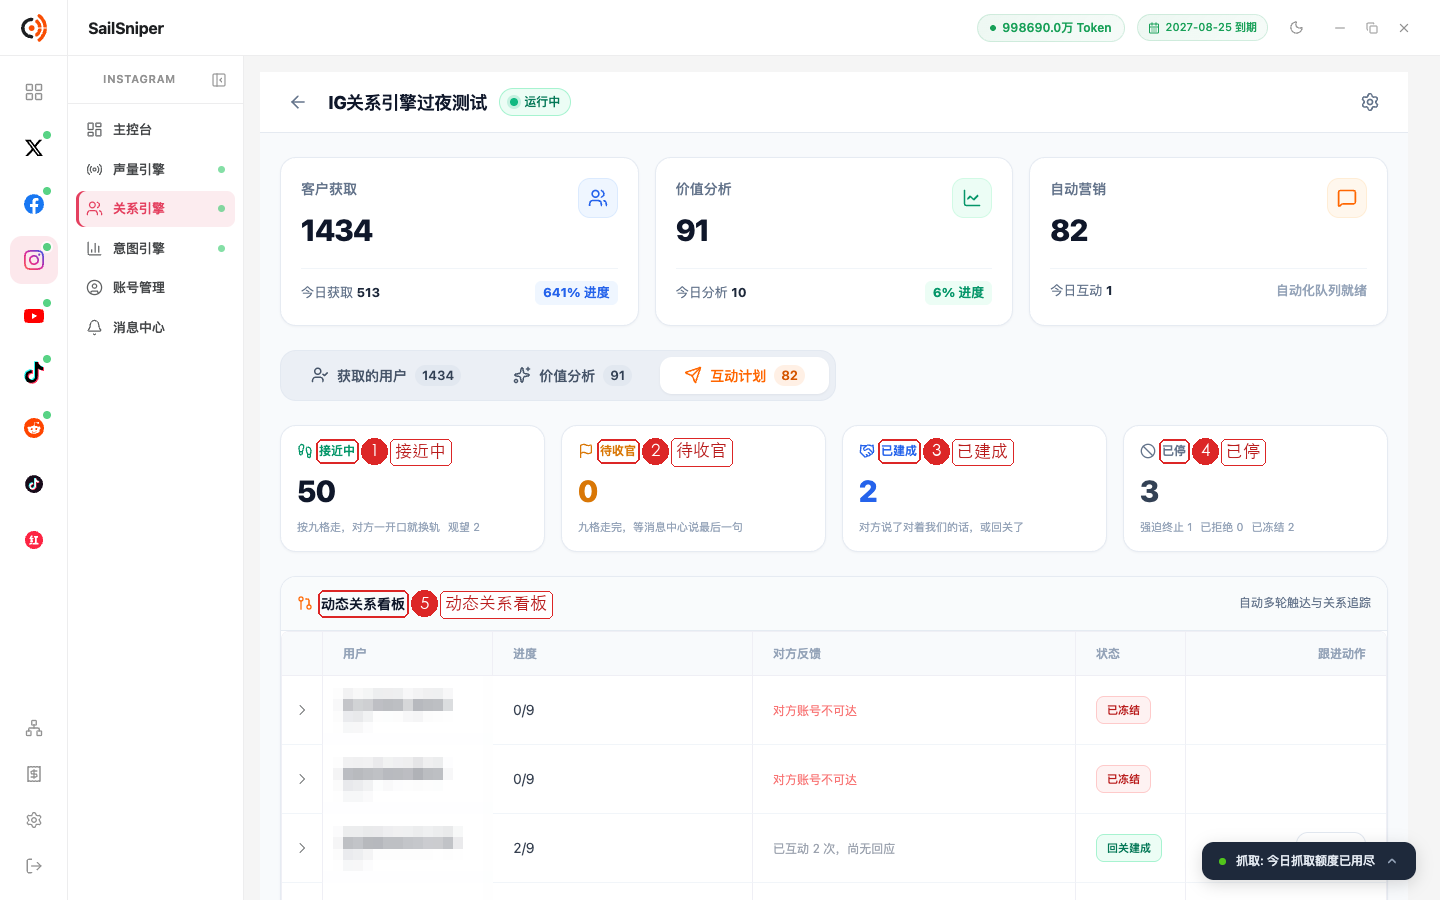Filter by the 已建成 card showing 2
This screenshot has height=900, width=1440.
tap(974, 488)
